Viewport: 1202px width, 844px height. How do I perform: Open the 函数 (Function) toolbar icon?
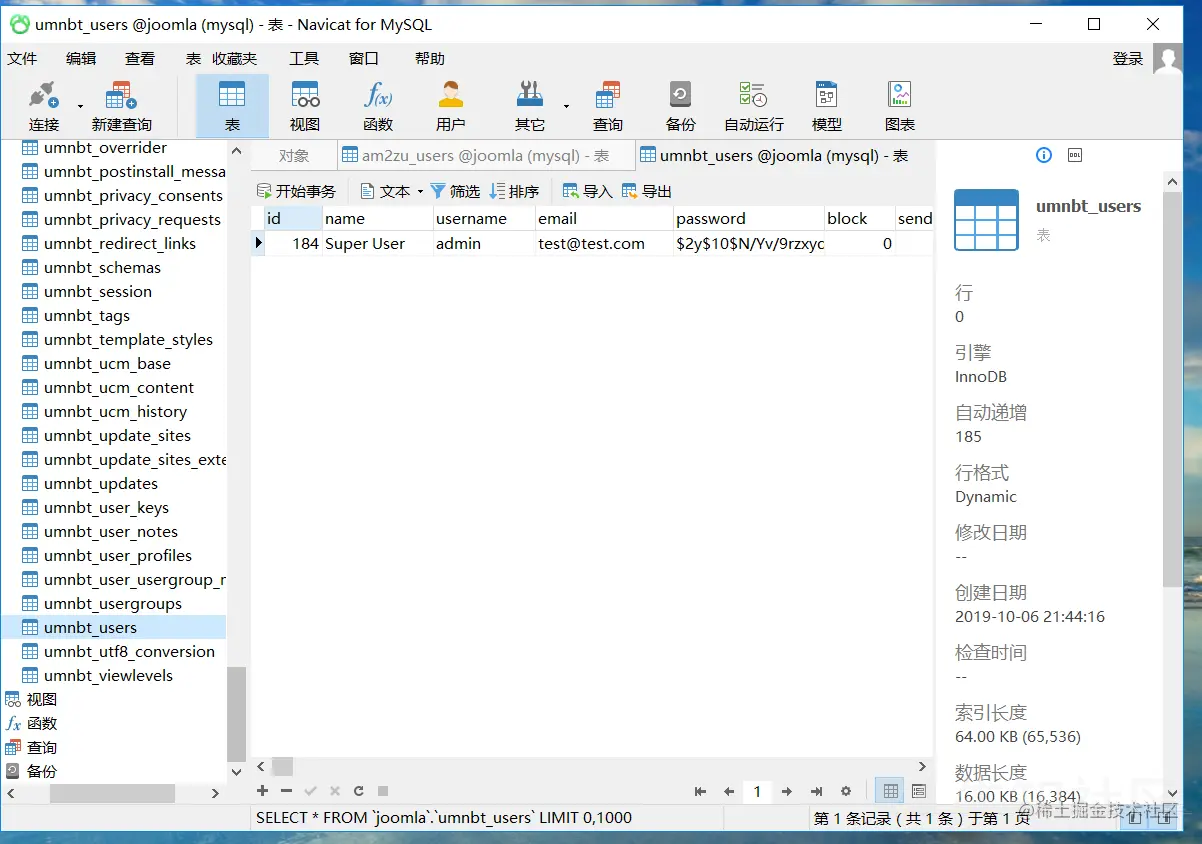click(x=378, y=106)
